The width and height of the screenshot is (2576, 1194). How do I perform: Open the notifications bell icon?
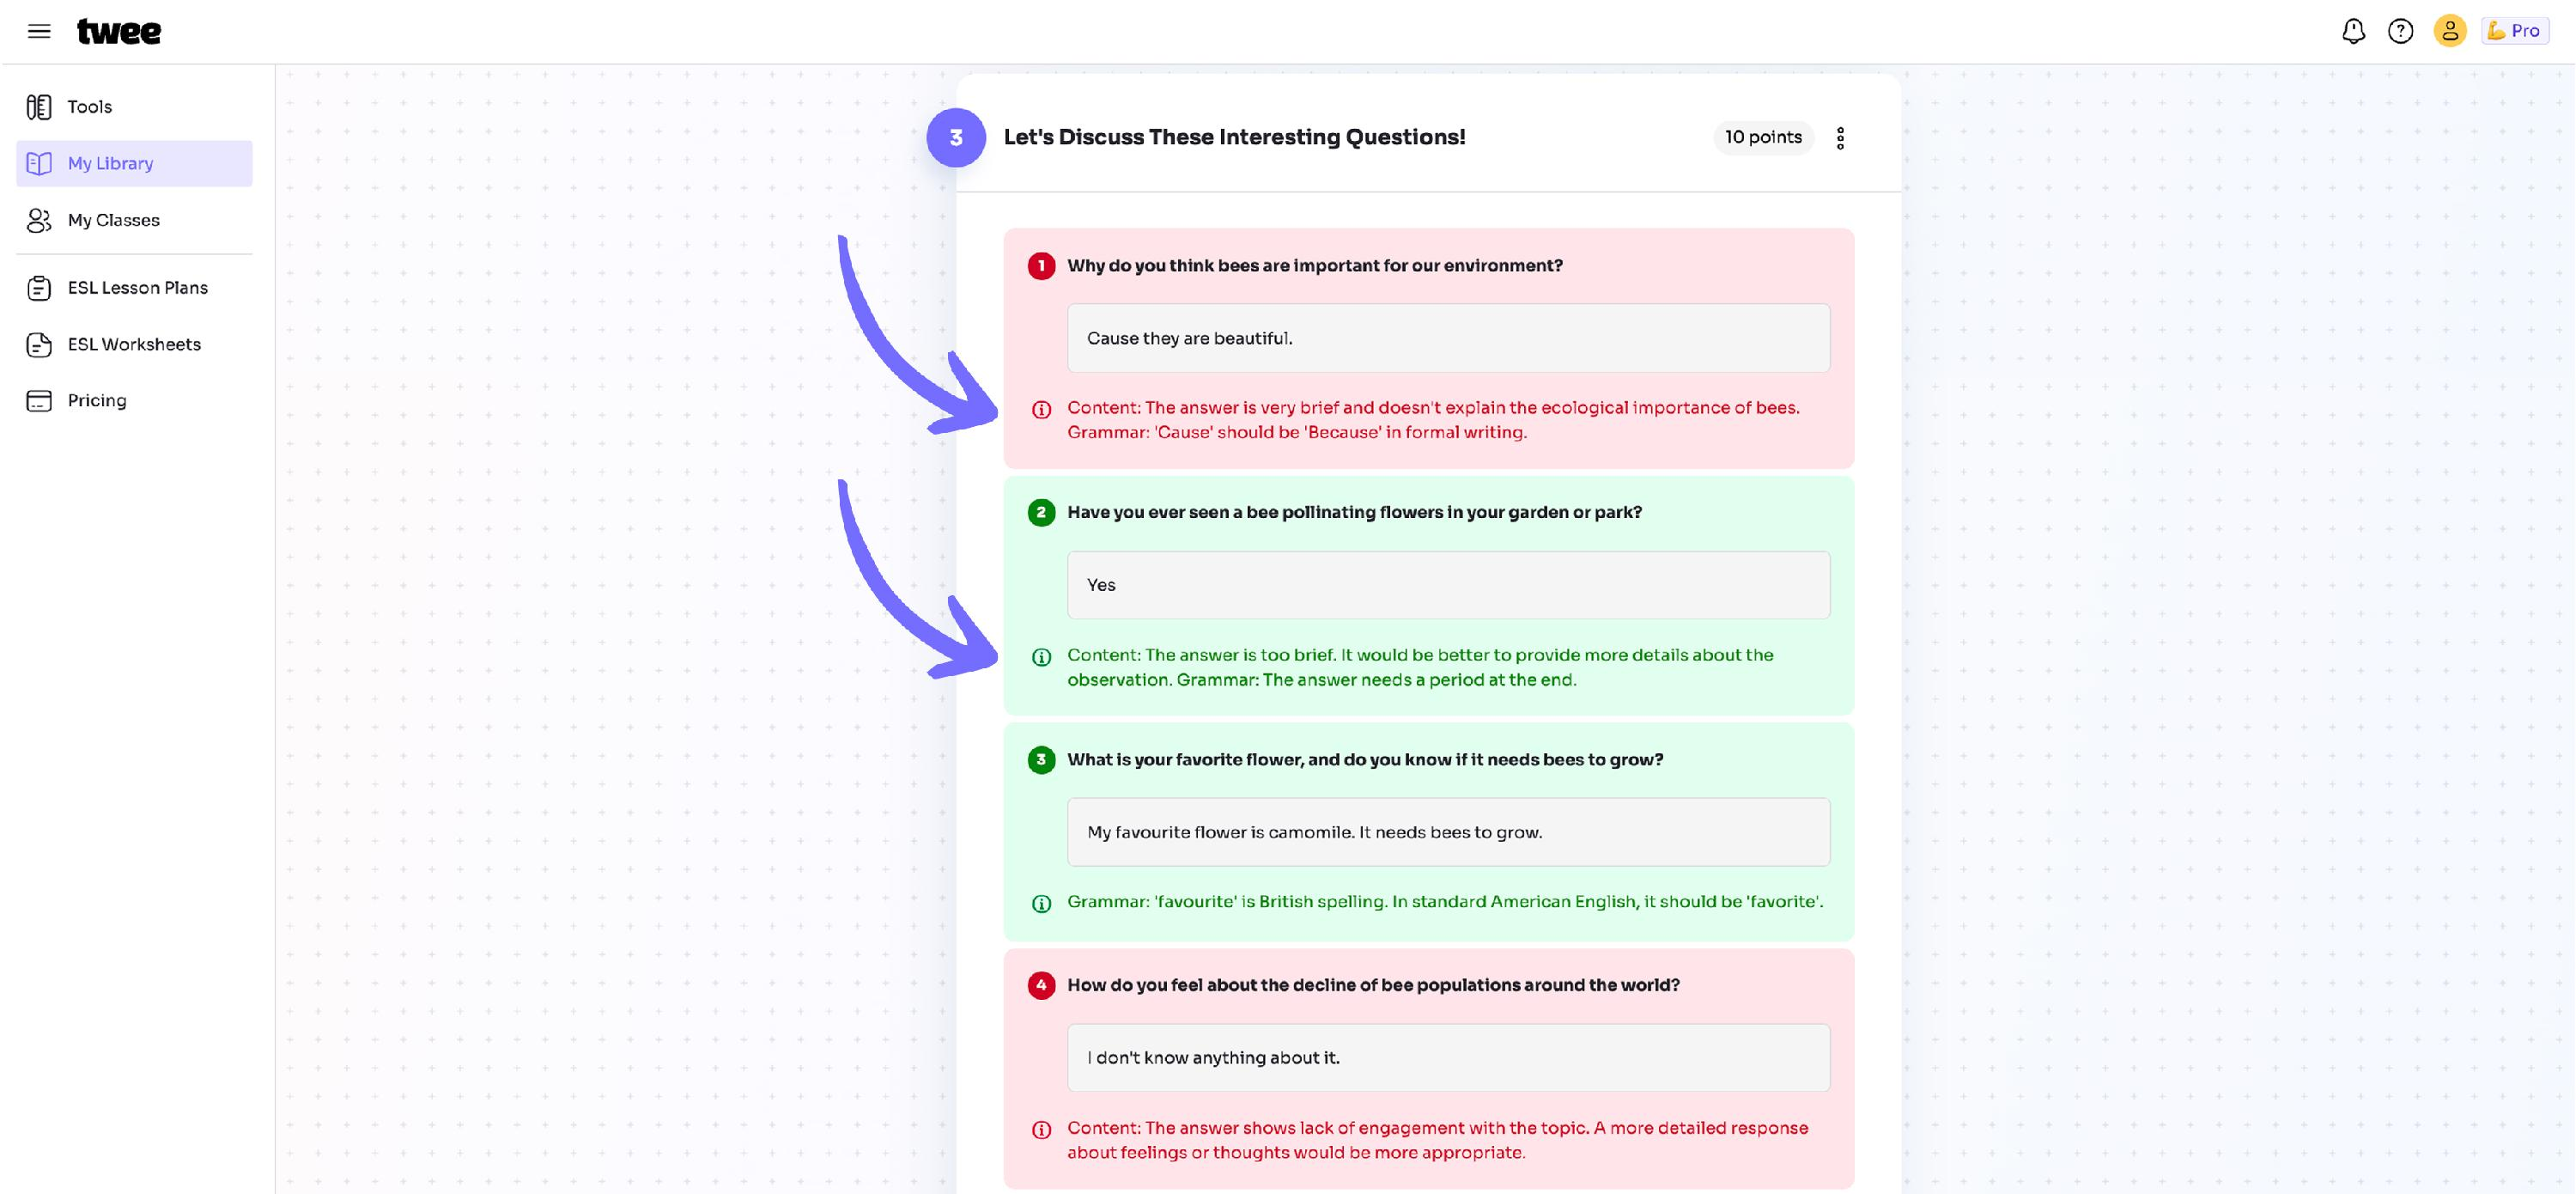2353,31
